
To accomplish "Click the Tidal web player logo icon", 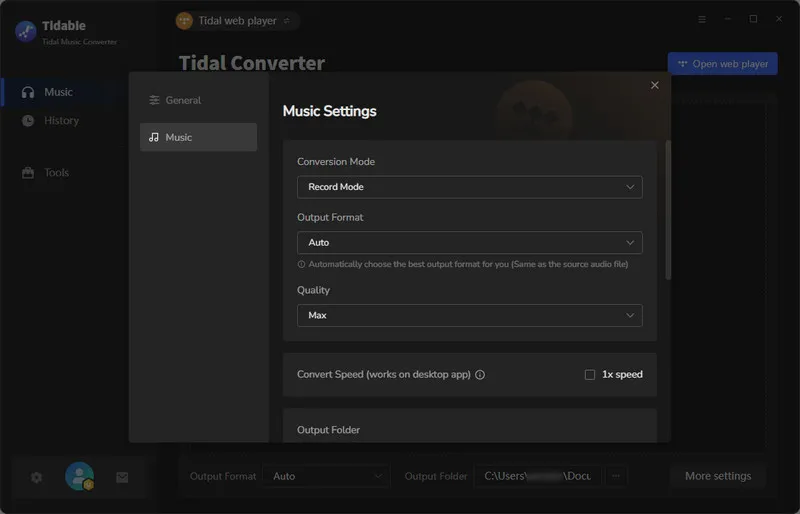I will (184, 21).
